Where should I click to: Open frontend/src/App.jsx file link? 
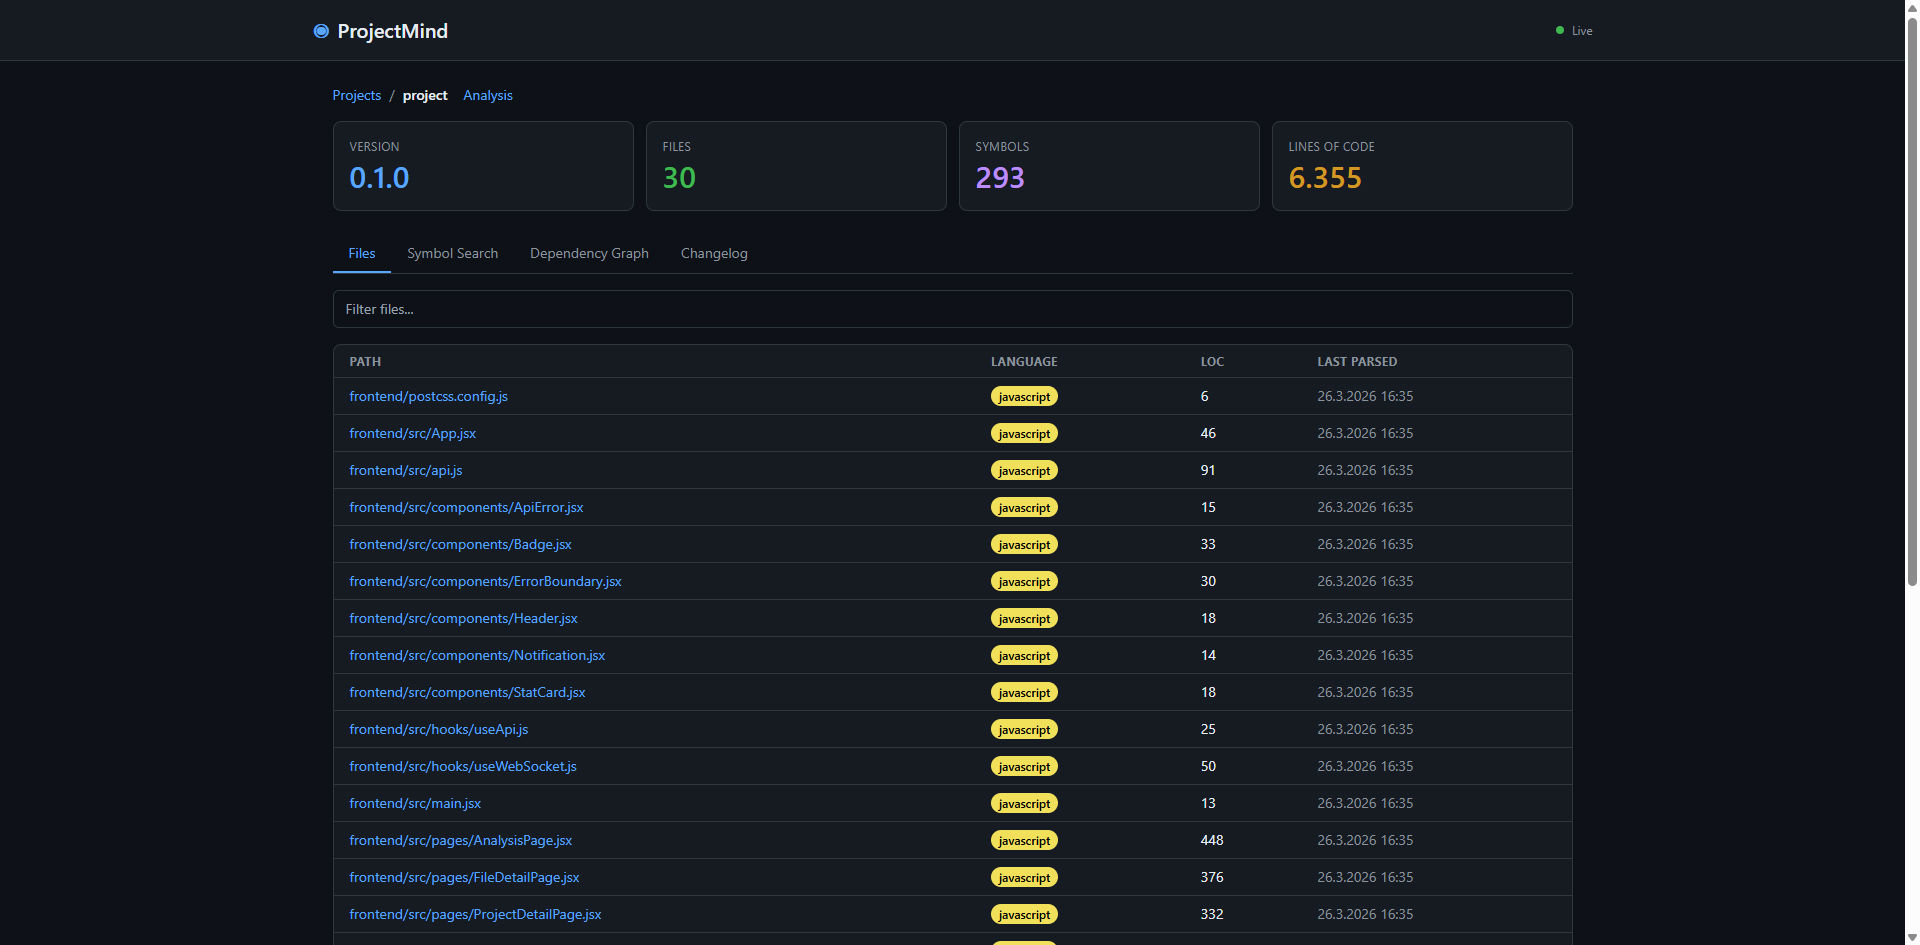coord(412,433)
